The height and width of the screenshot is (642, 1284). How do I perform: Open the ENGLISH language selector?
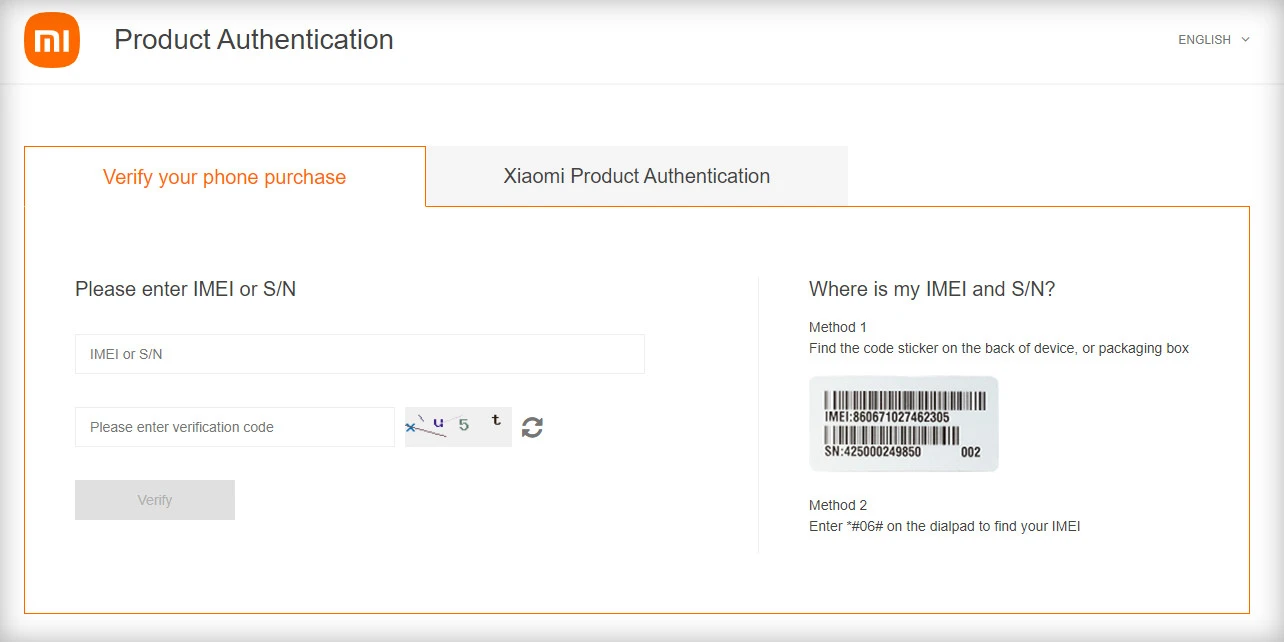pyautogui.click(x=1204, y=40)
